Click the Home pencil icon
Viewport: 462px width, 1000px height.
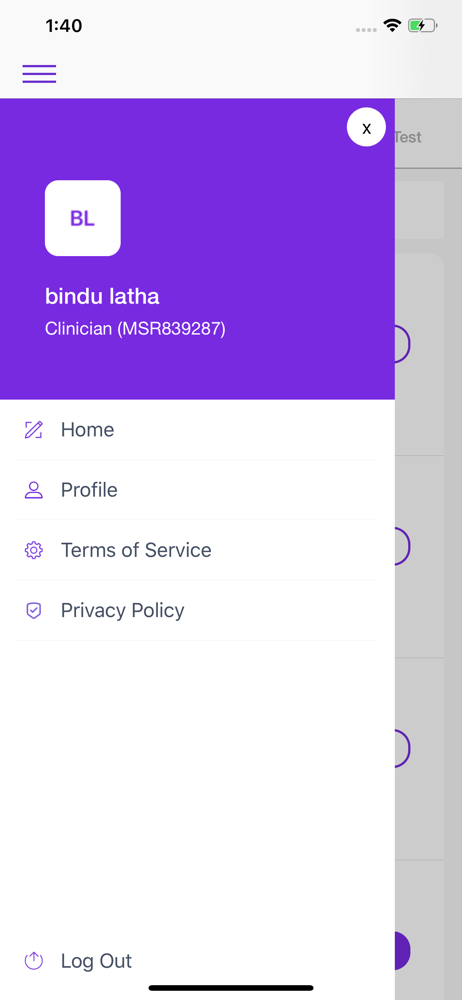(x=33, y=430)
